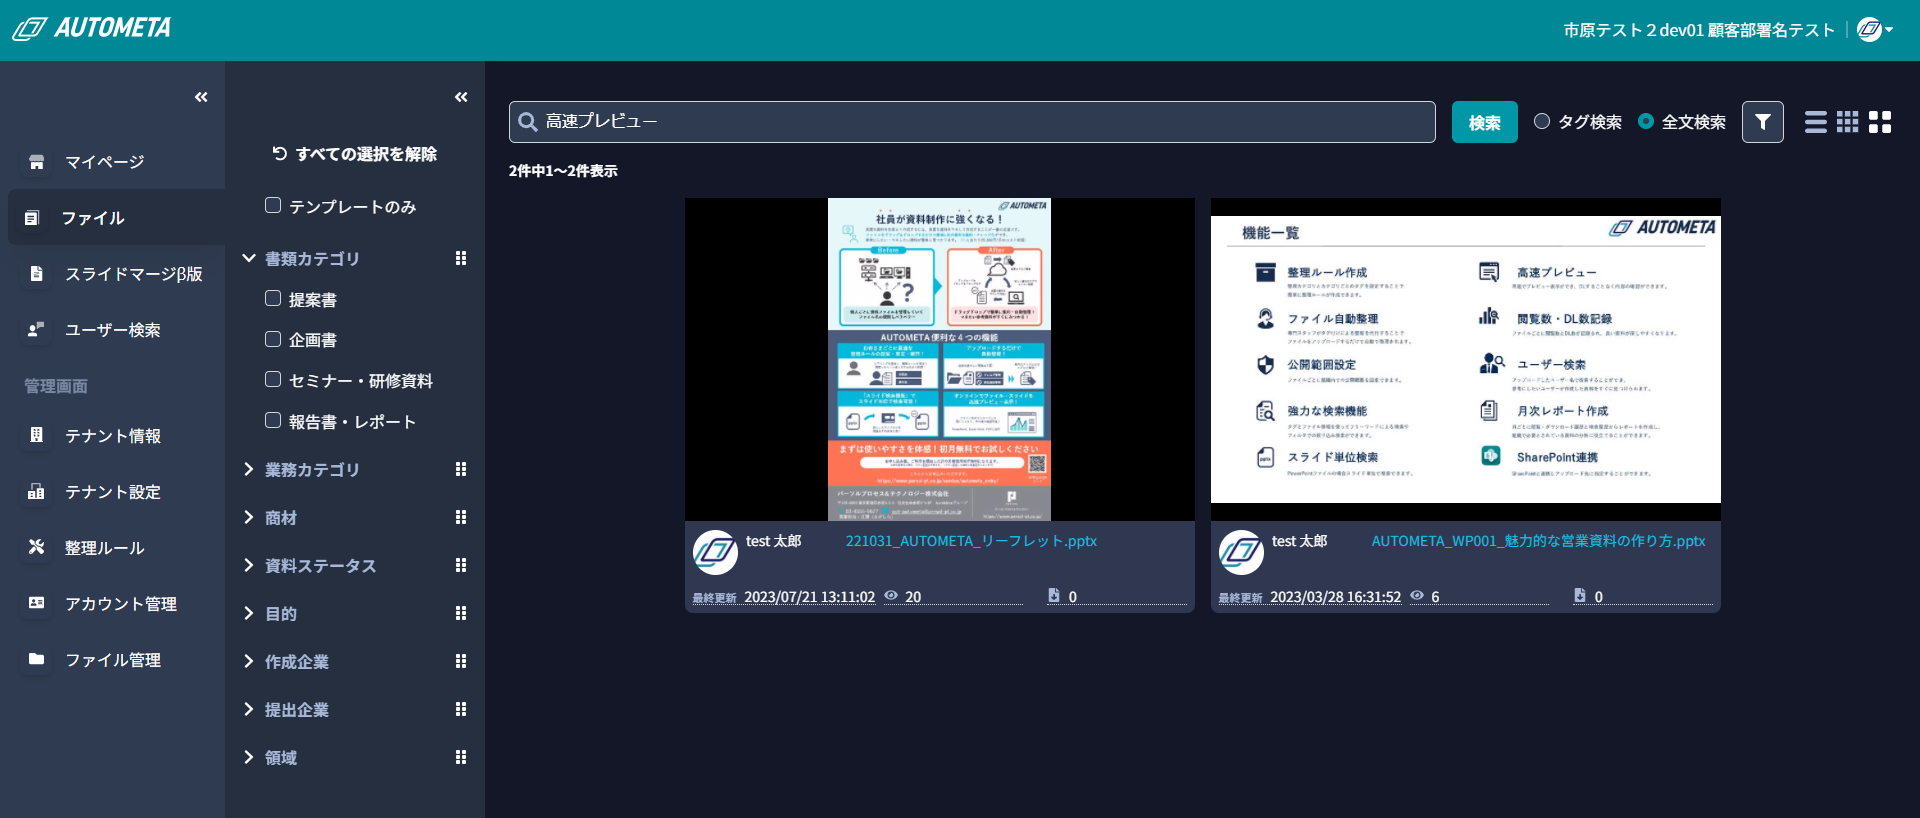
Task: Click the マイページ store icon
Action: point(37,162)
